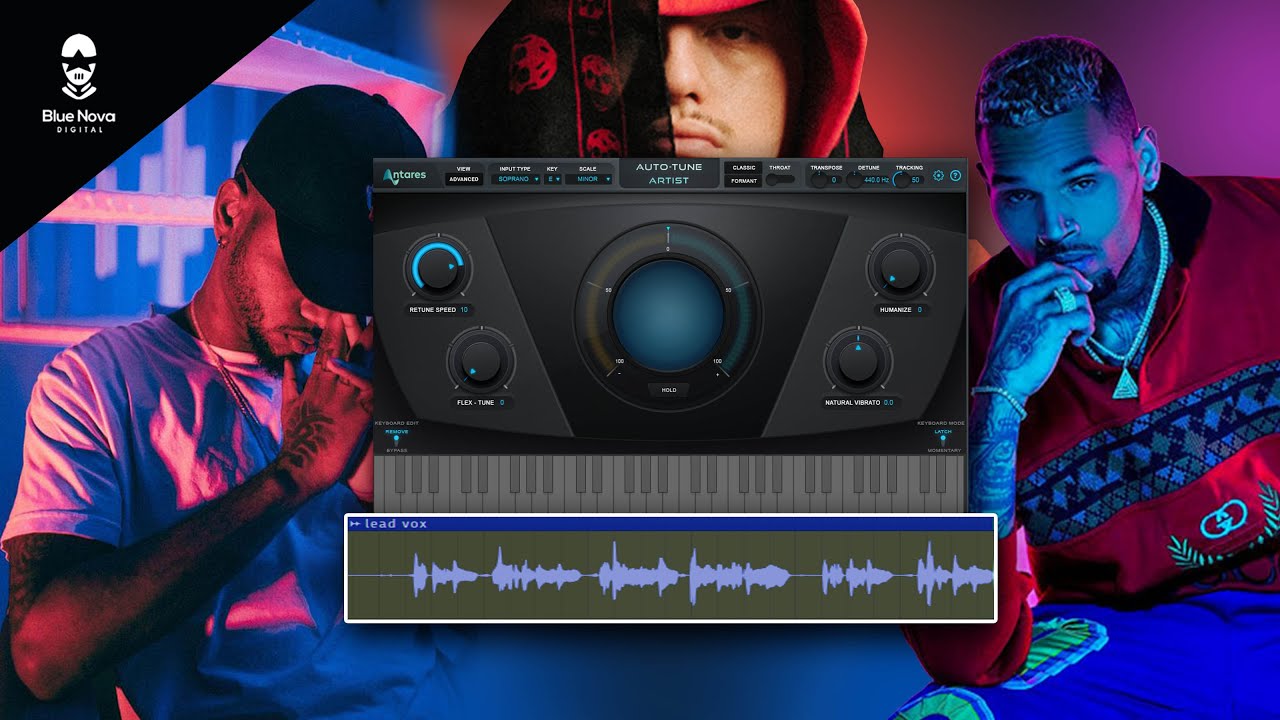Click the Flex-Tune value 0
The image size is (1280, 720).
tap(502, 402)
